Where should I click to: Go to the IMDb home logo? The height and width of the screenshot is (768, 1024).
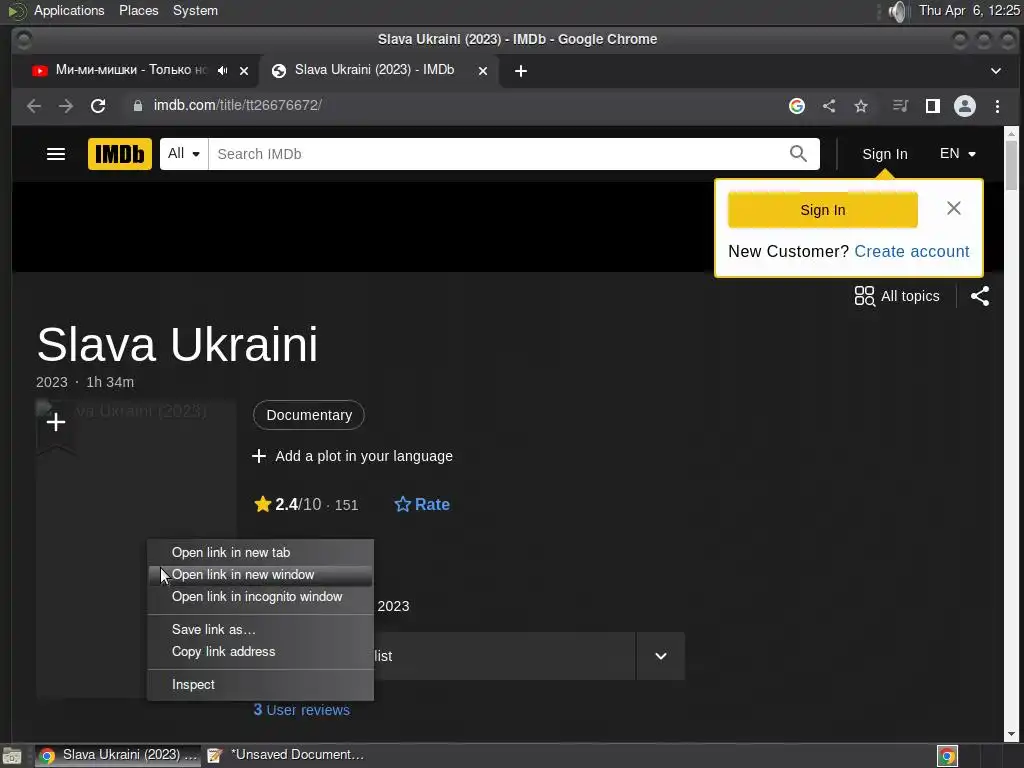click(120, 154)
